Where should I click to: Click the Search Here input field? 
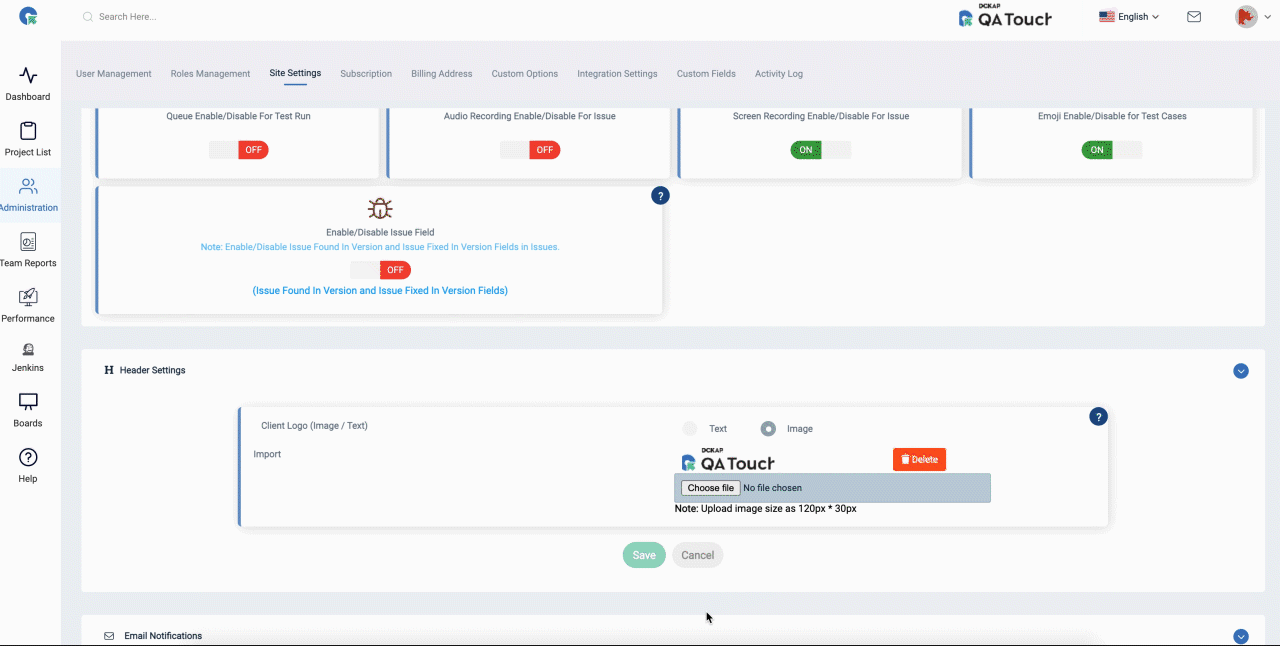[128, 17]
